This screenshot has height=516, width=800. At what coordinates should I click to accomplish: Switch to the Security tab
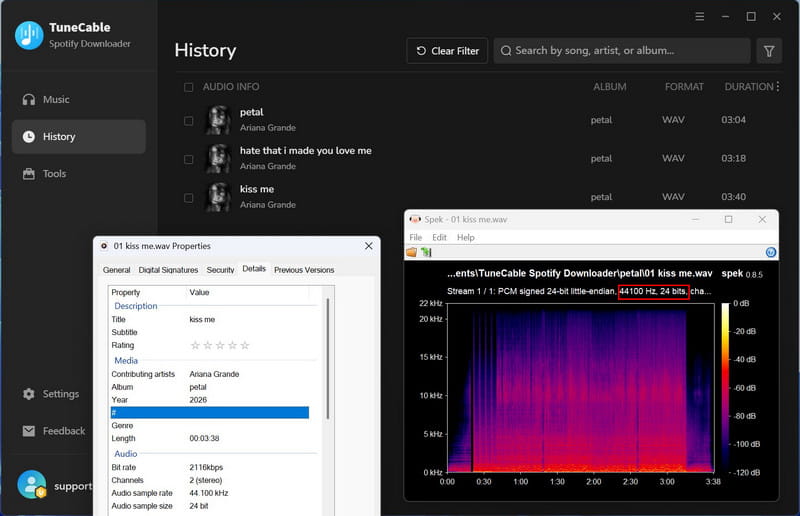[x=220, y=269]
